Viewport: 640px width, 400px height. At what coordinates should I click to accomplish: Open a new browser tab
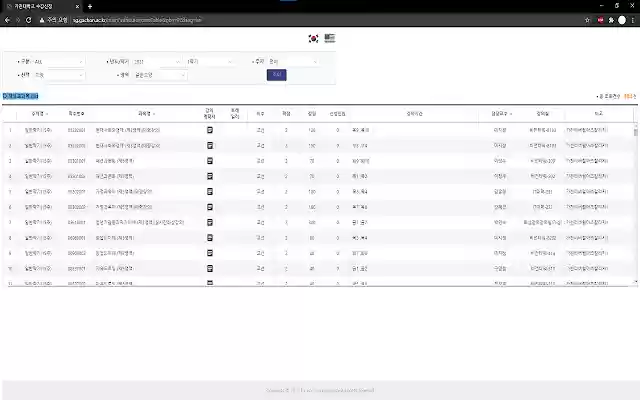(89, 6)
